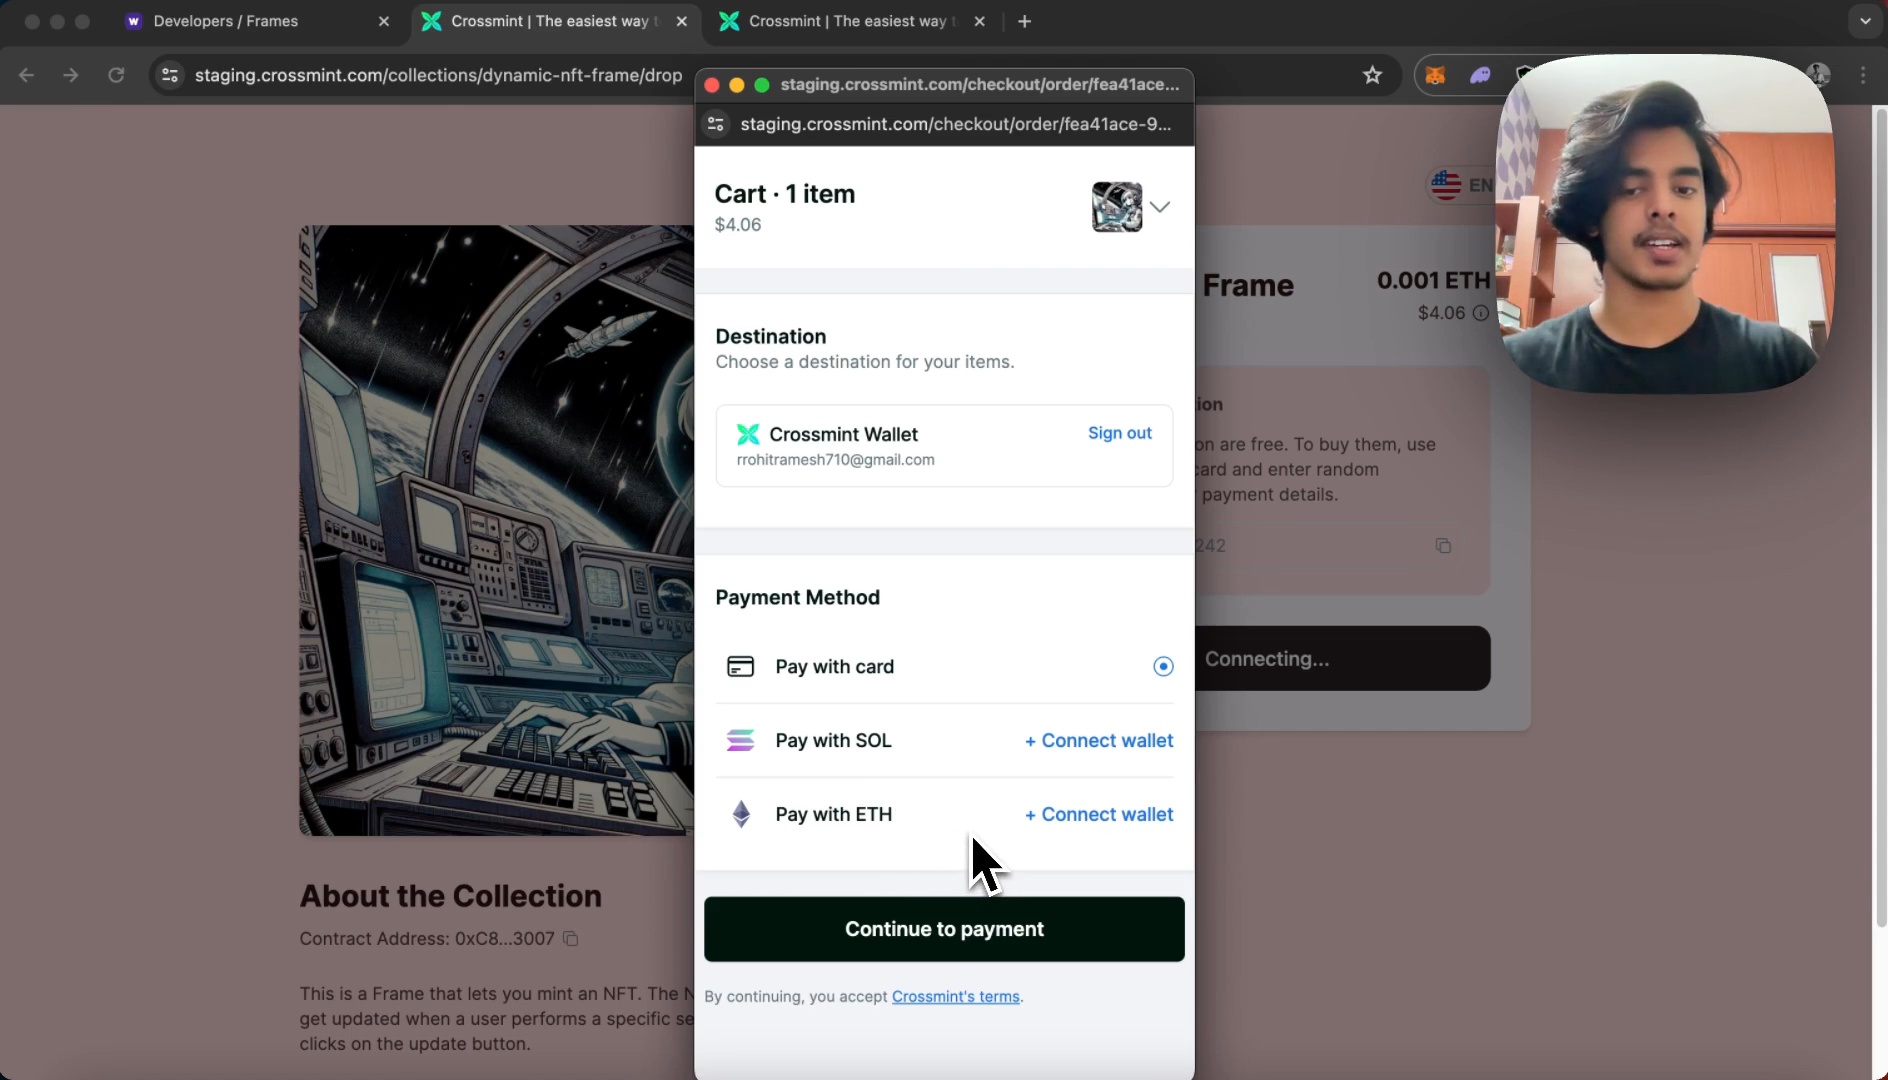Open Phantom wallet extension icon
This screenshot has height=1080, width=1888.
(1480, 75)
